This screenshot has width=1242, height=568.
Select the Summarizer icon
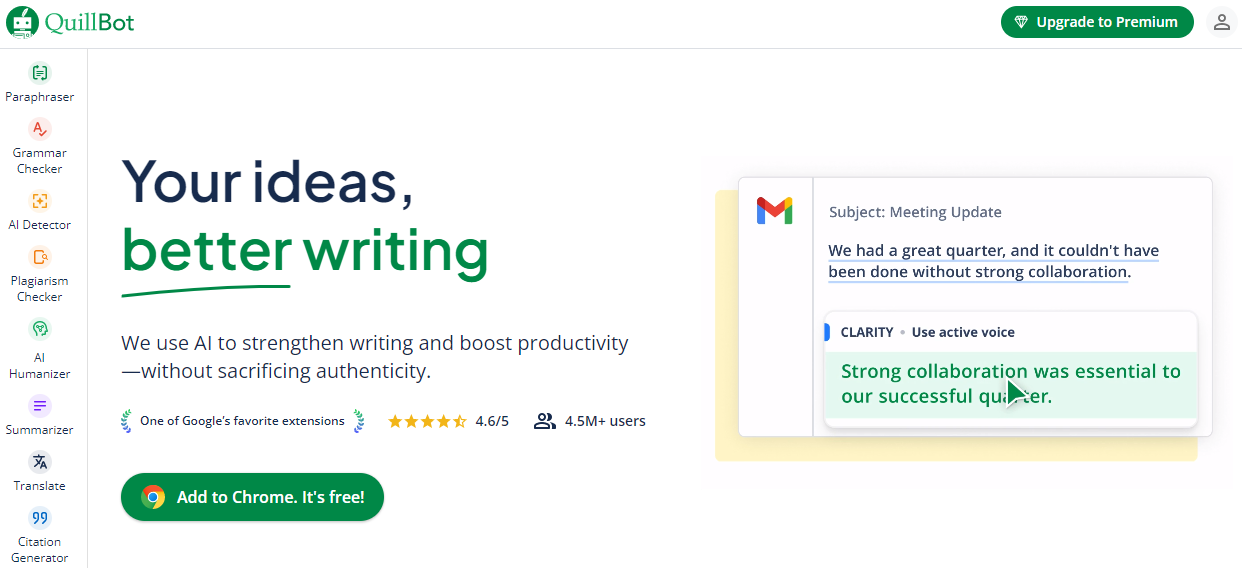(x=40, y=406)
